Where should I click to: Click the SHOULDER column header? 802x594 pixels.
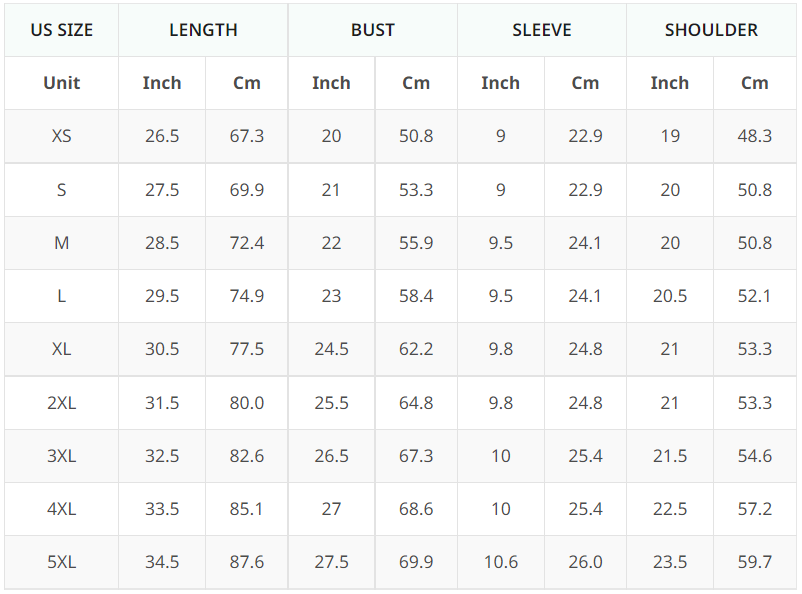711,30
